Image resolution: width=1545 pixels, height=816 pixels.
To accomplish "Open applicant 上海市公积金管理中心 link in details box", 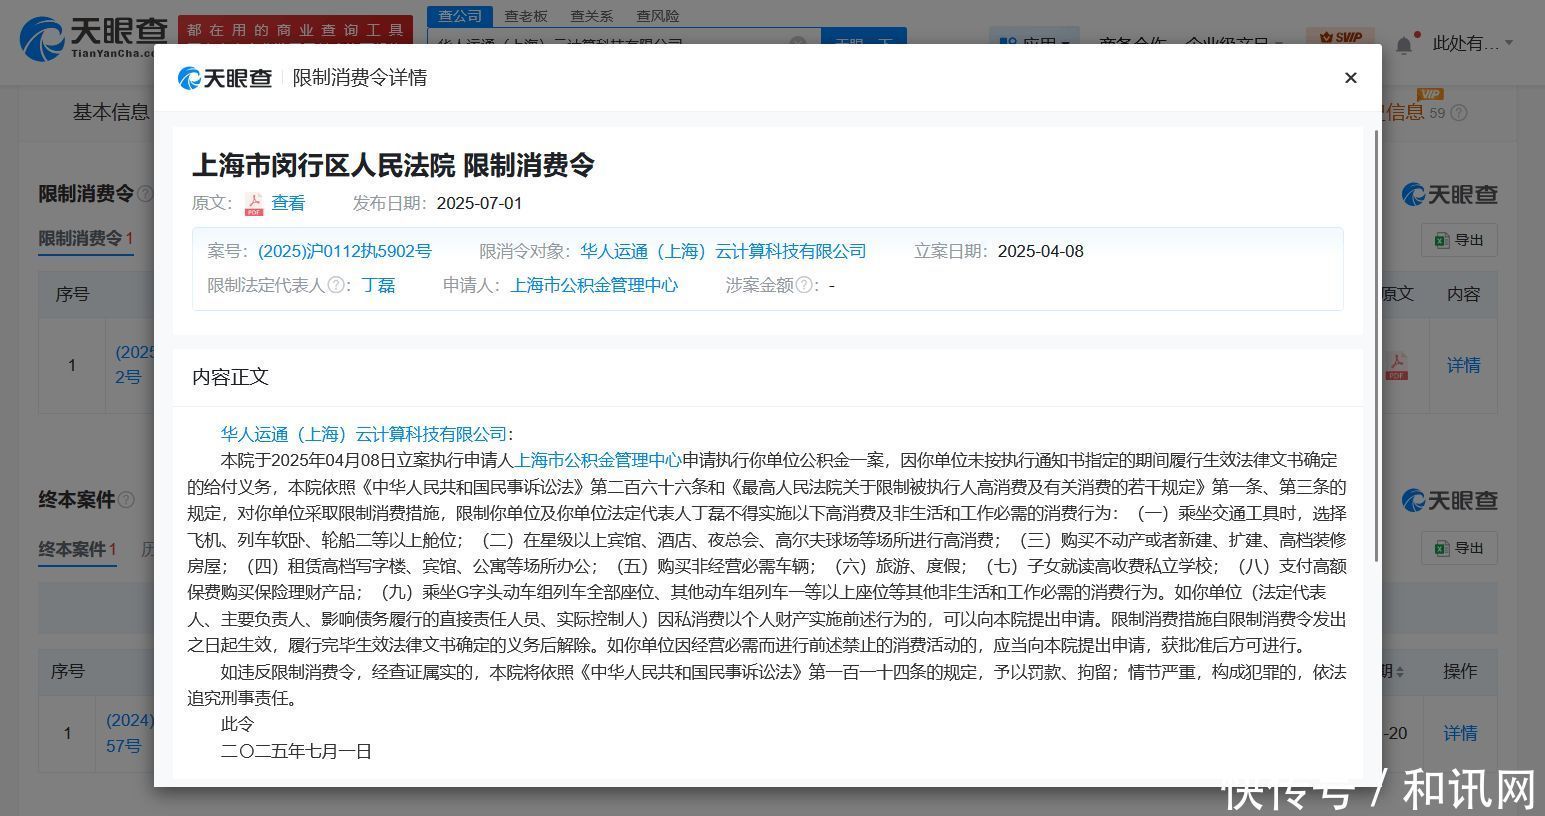I will [594, 285].
